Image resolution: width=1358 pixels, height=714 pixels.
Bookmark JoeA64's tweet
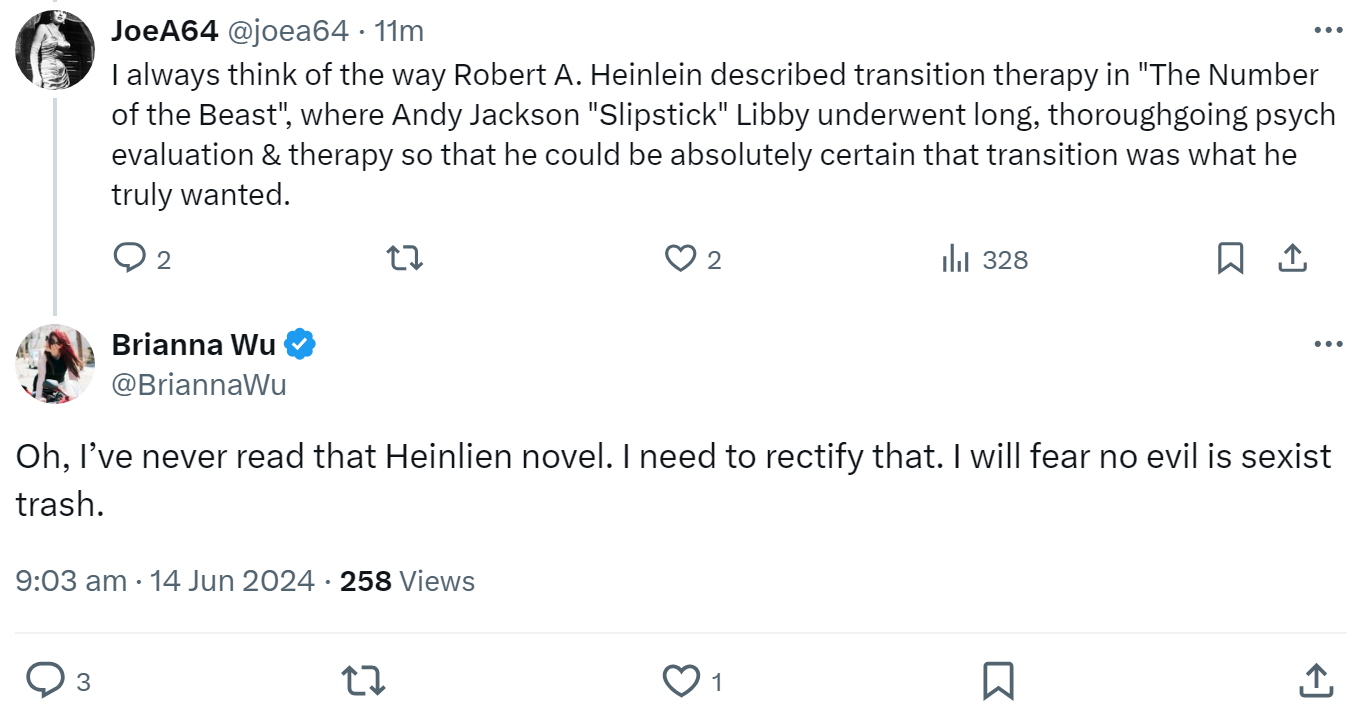[1230, 260]
